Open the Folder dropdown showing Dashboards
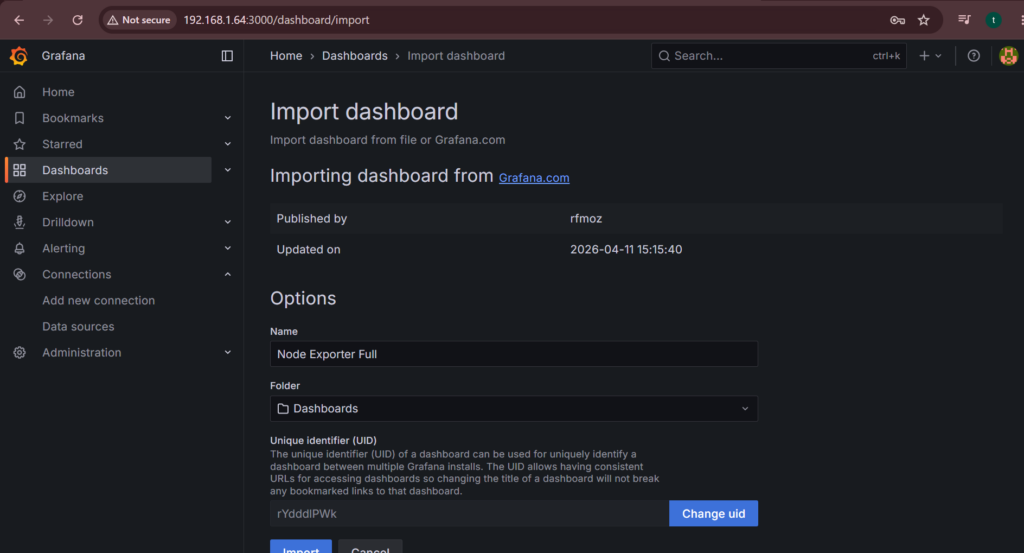This screenshot has height=553, width=1024. [x=514, y=409]
